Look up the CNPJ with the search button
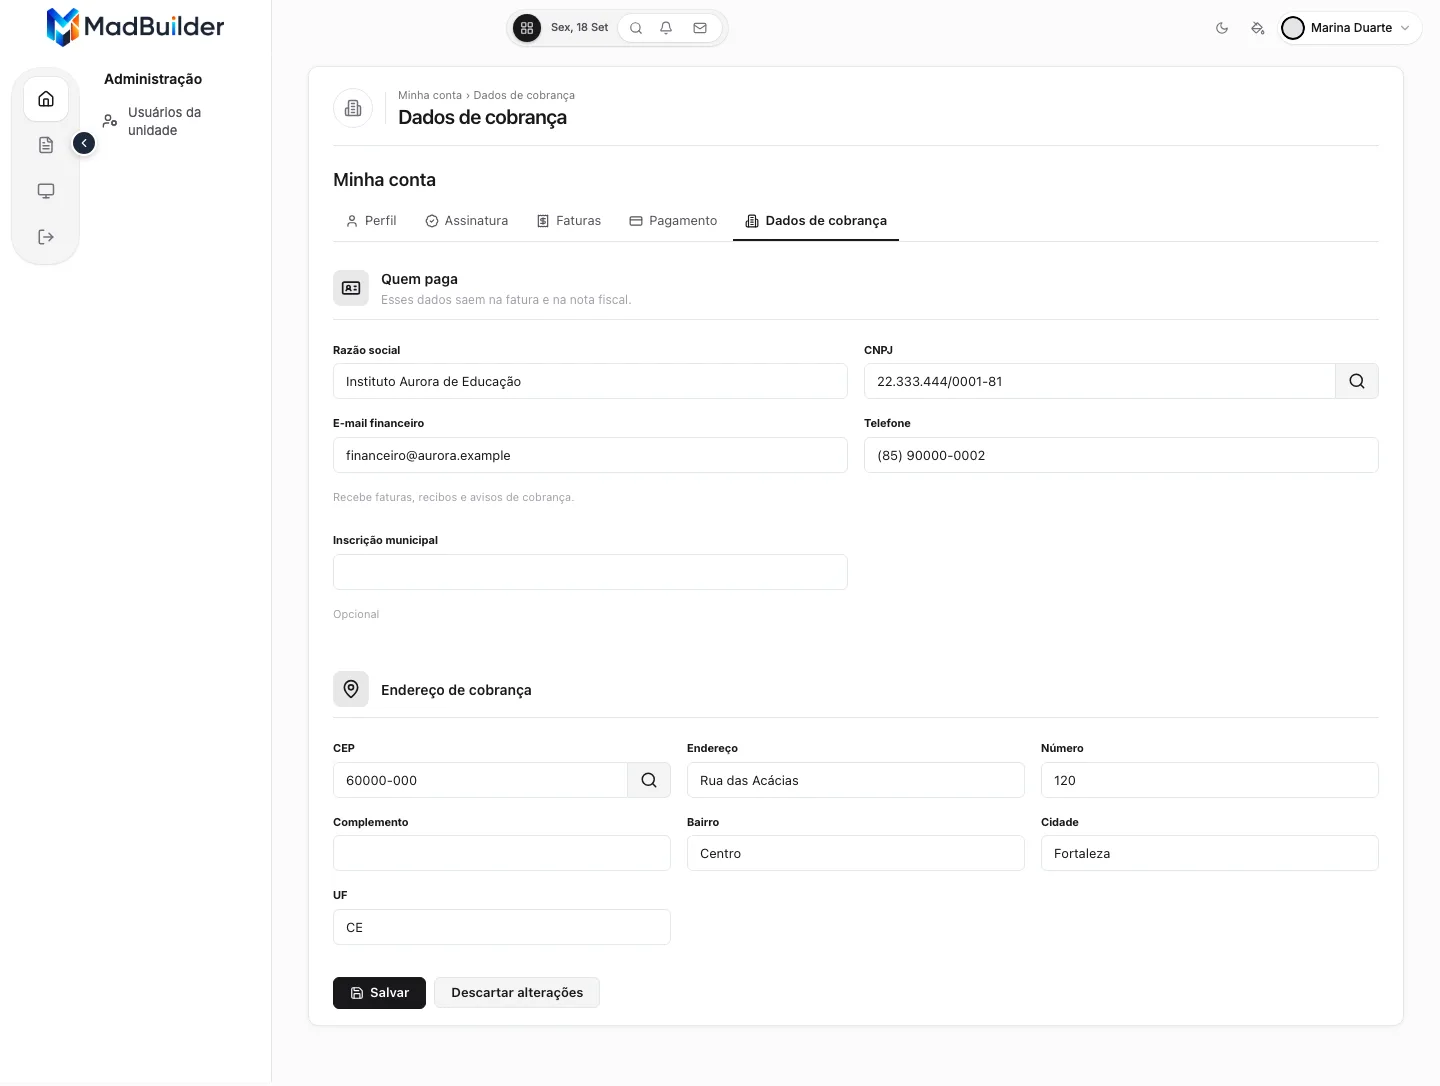The height and width of the screenshot is (1086, 1440). pyautogui.click(x=1357, y=381)
